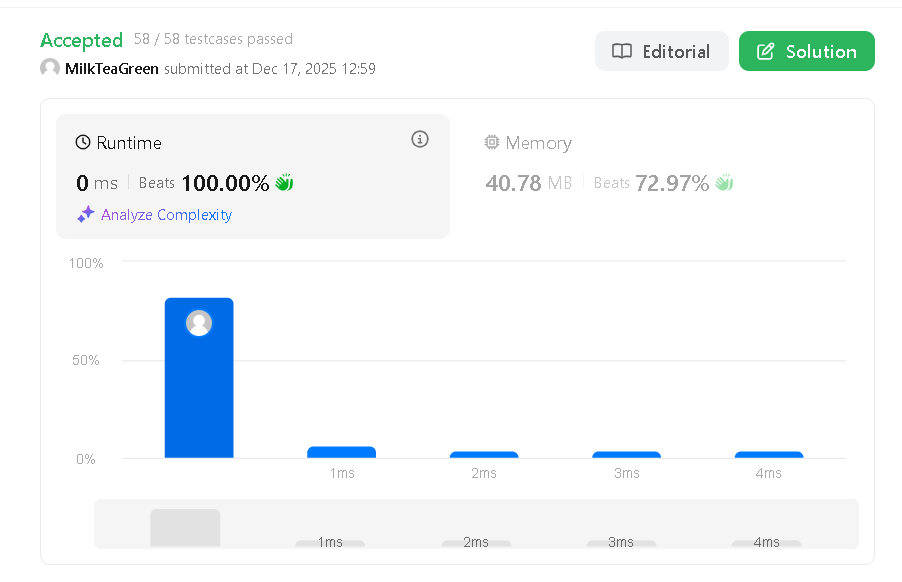
Task: Click the clock icon beside Runtime
Action: [83, 143]
